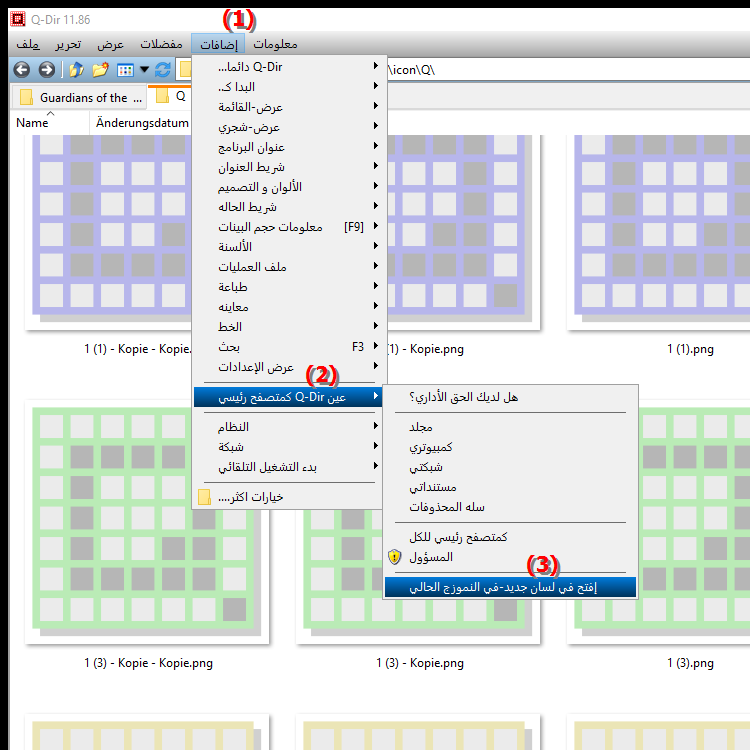Screen dimensions: 750x750
Task: Refresh the view with the blue arrows icon
Action: (x=163, y=70)
